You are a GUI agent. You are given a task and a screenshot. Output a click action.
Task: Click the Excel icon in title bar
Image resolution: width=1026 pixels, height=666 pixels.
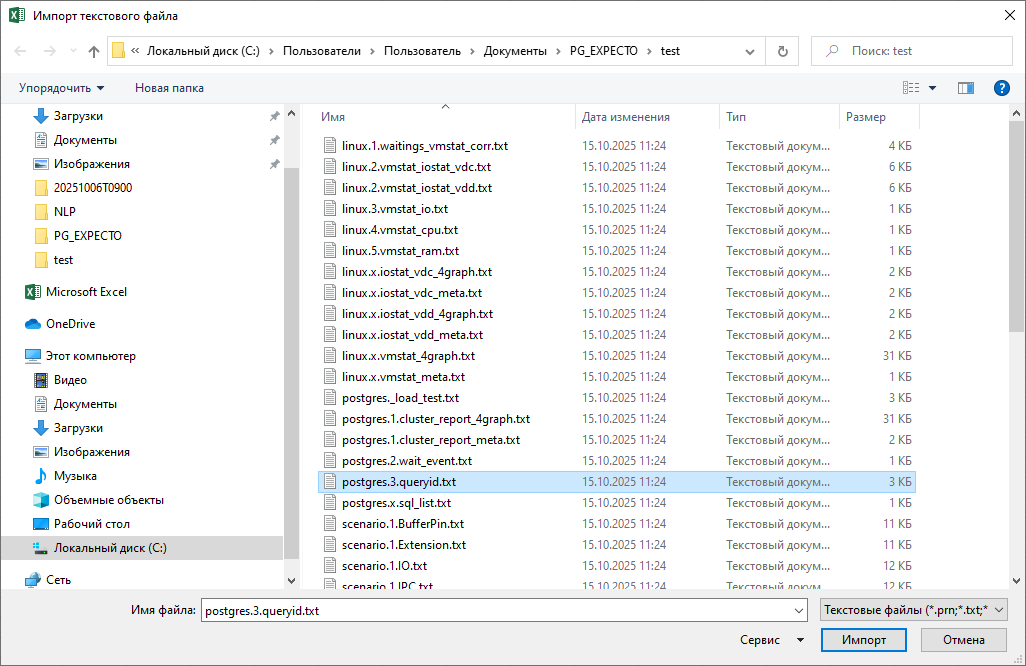click(x=17, y=15)
